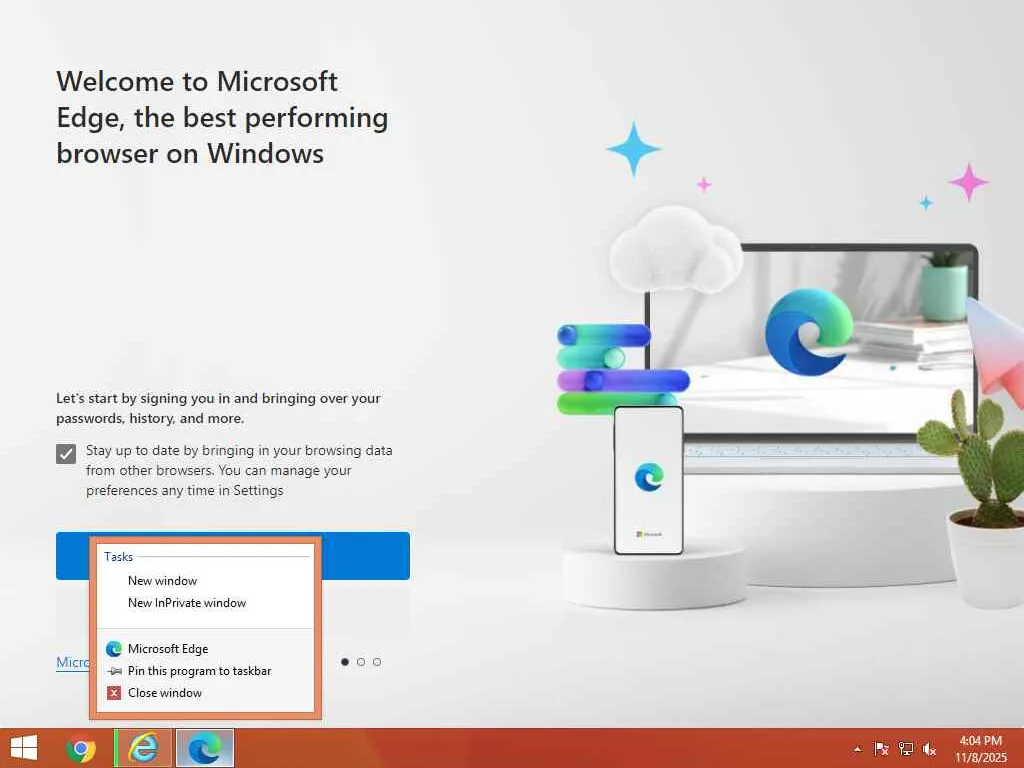Click the Tasks header in jump list

pos(118,556)
